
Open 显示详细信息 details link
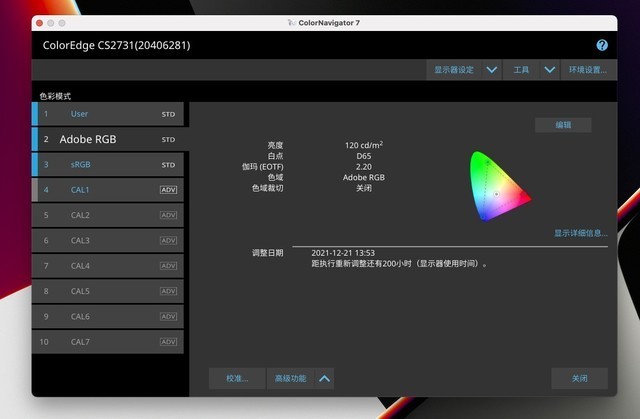click(580, 233)
